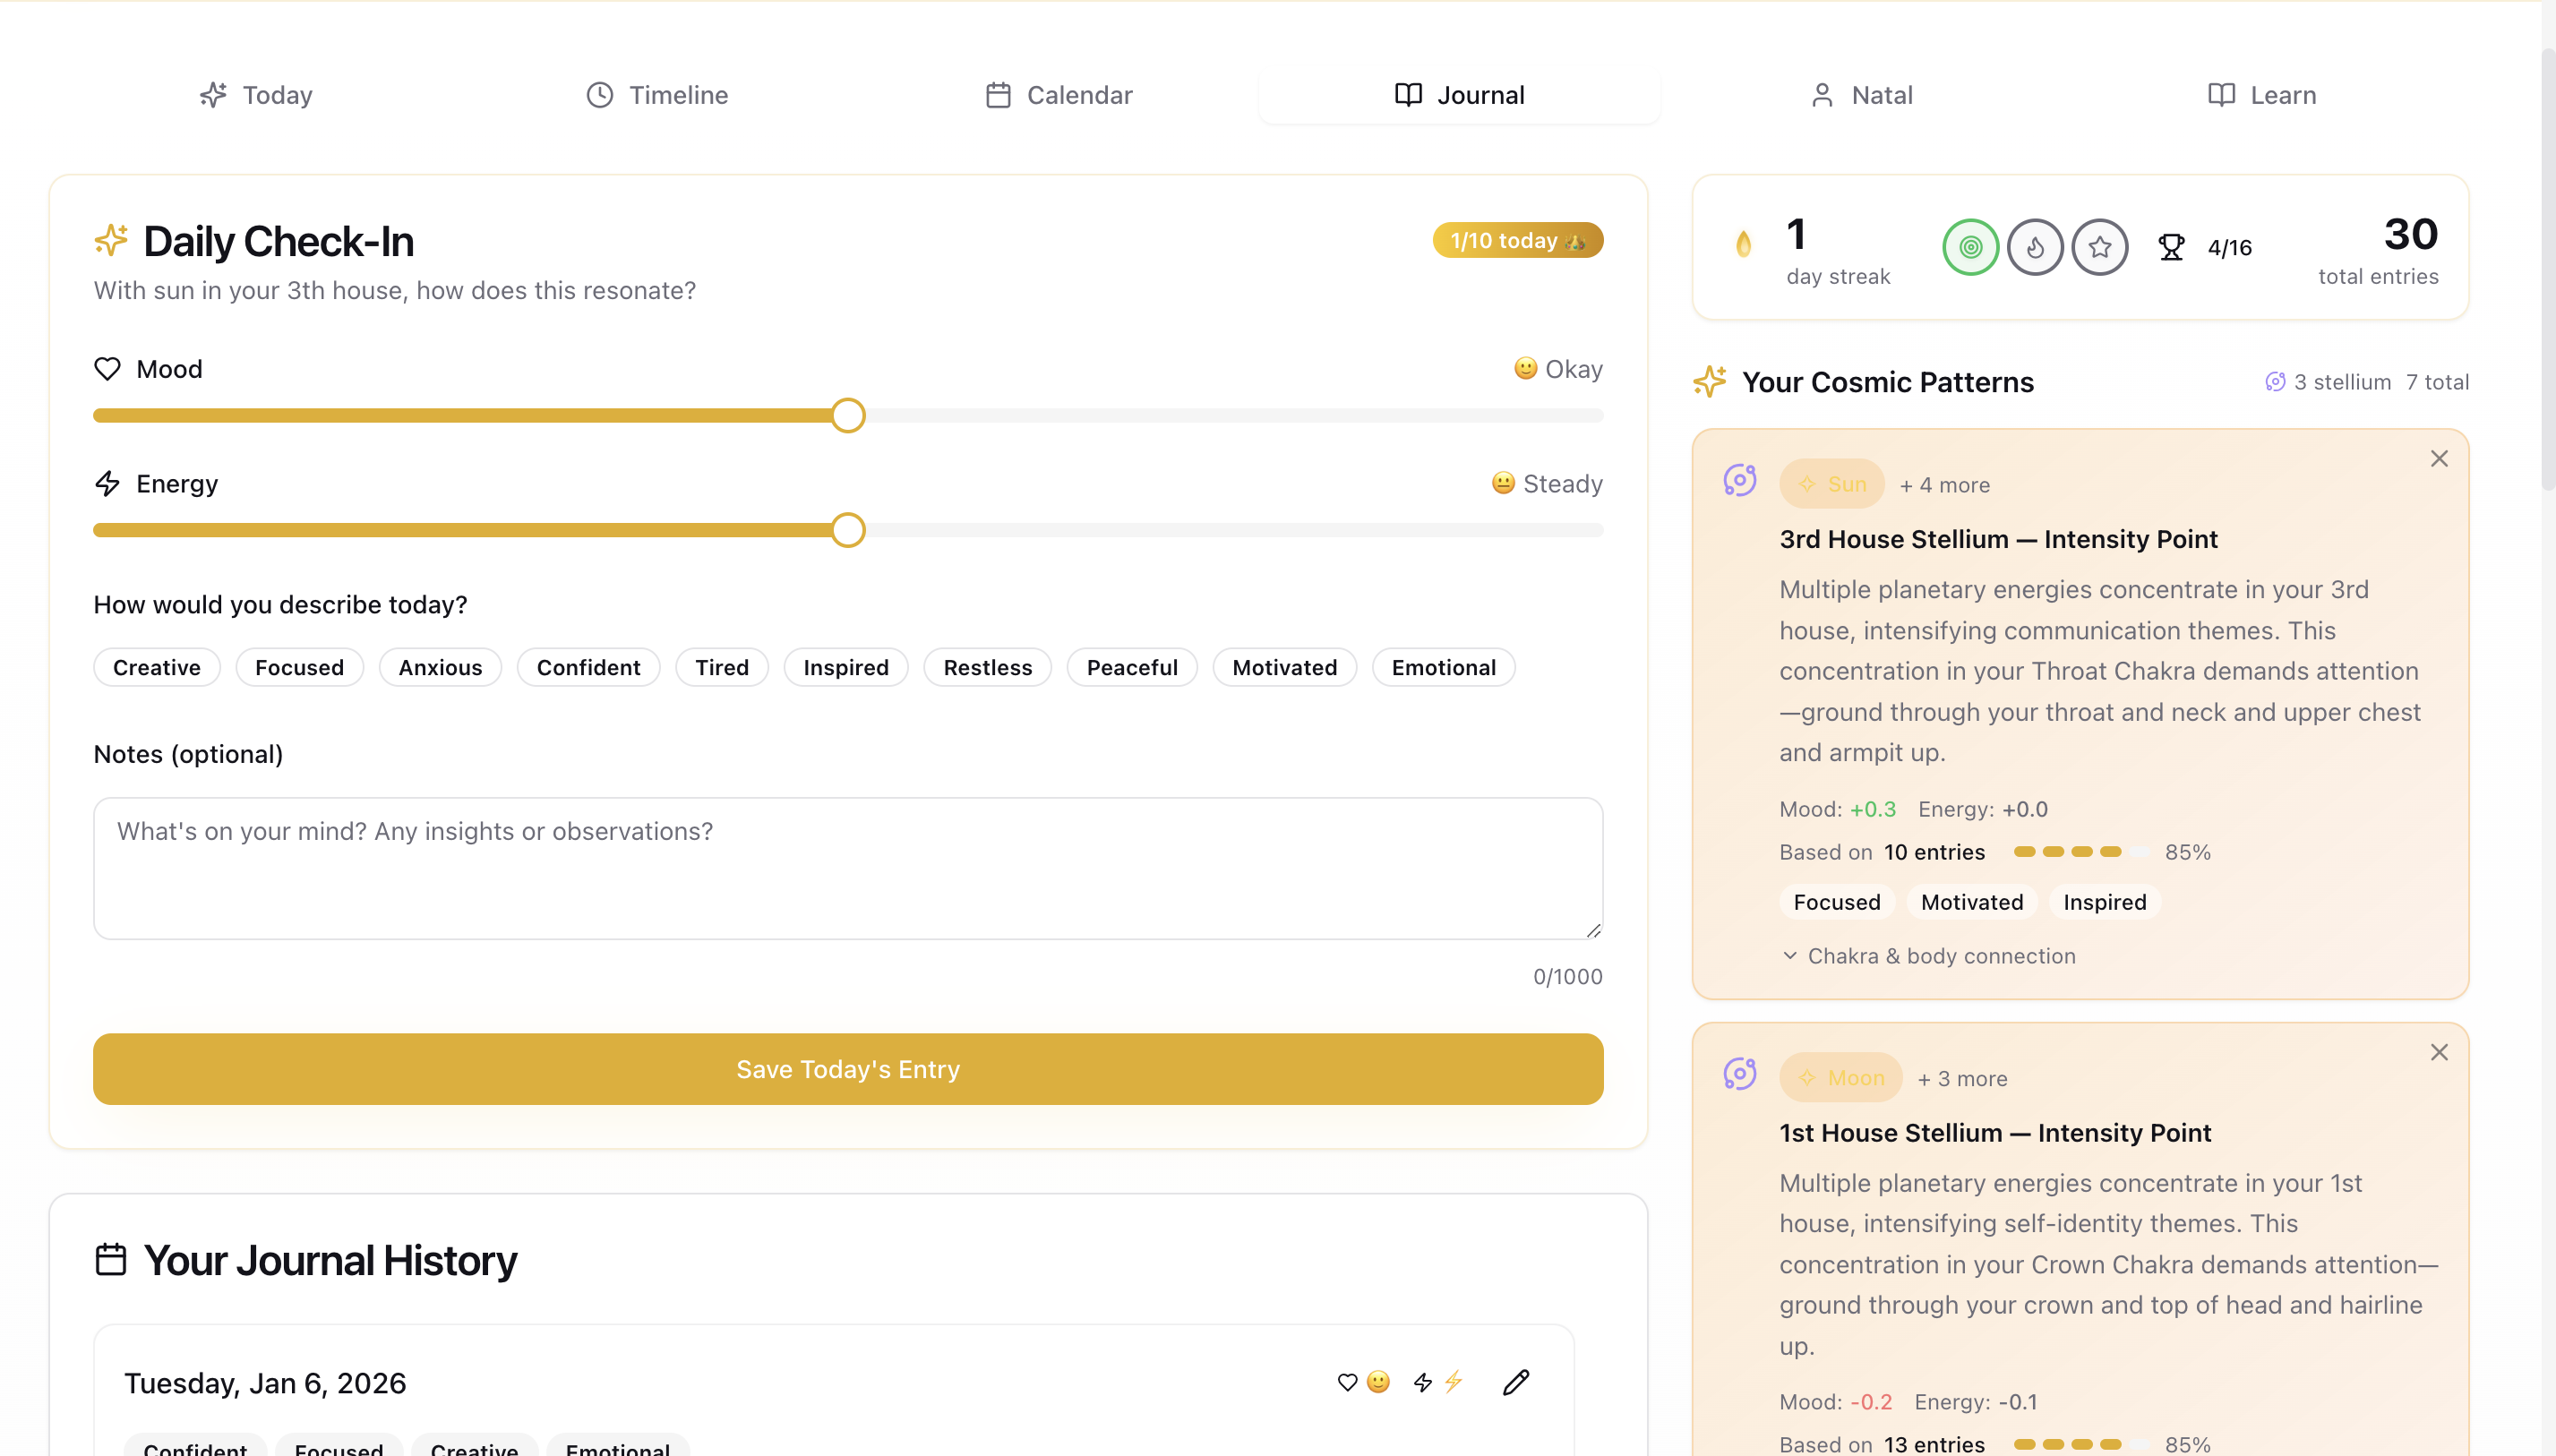The width and height of the screenshot is (2556, 1456).
Task: Enable the Motivated descriptor for today
Action: click(x=1283, y=667)
